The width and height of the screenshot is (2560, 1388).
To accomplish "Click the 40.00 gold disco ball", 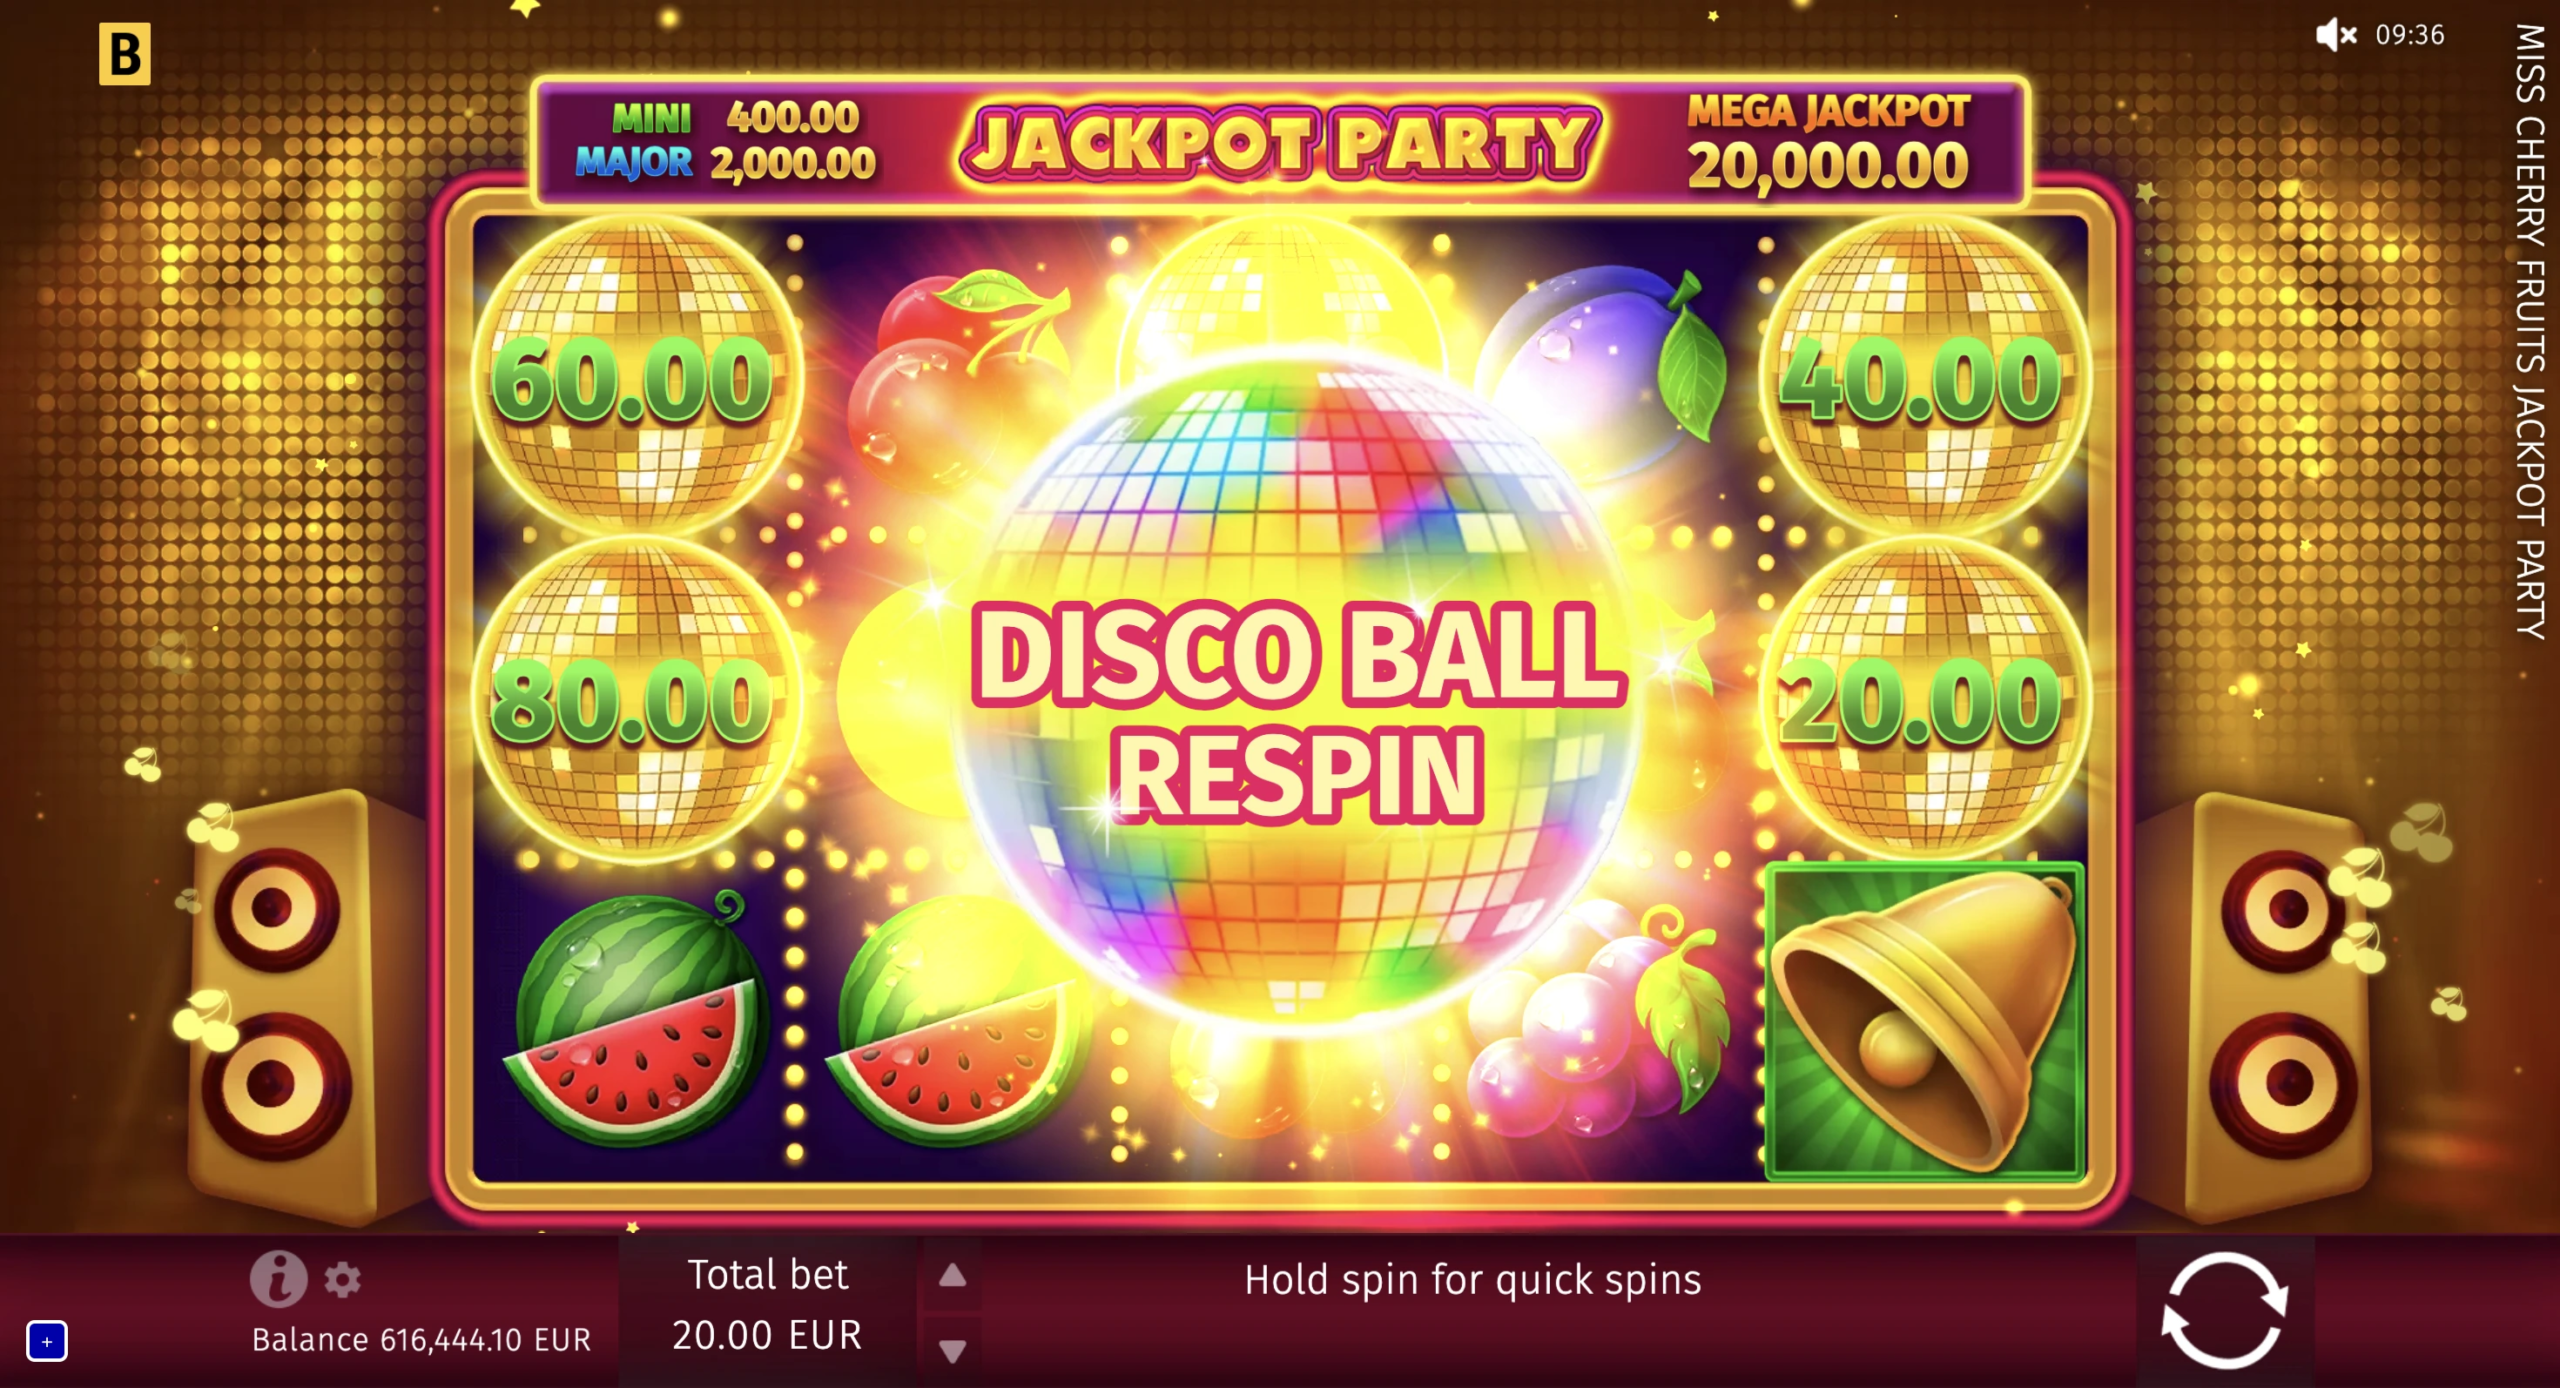I will pyautogui.click(x=1922, y=376).
